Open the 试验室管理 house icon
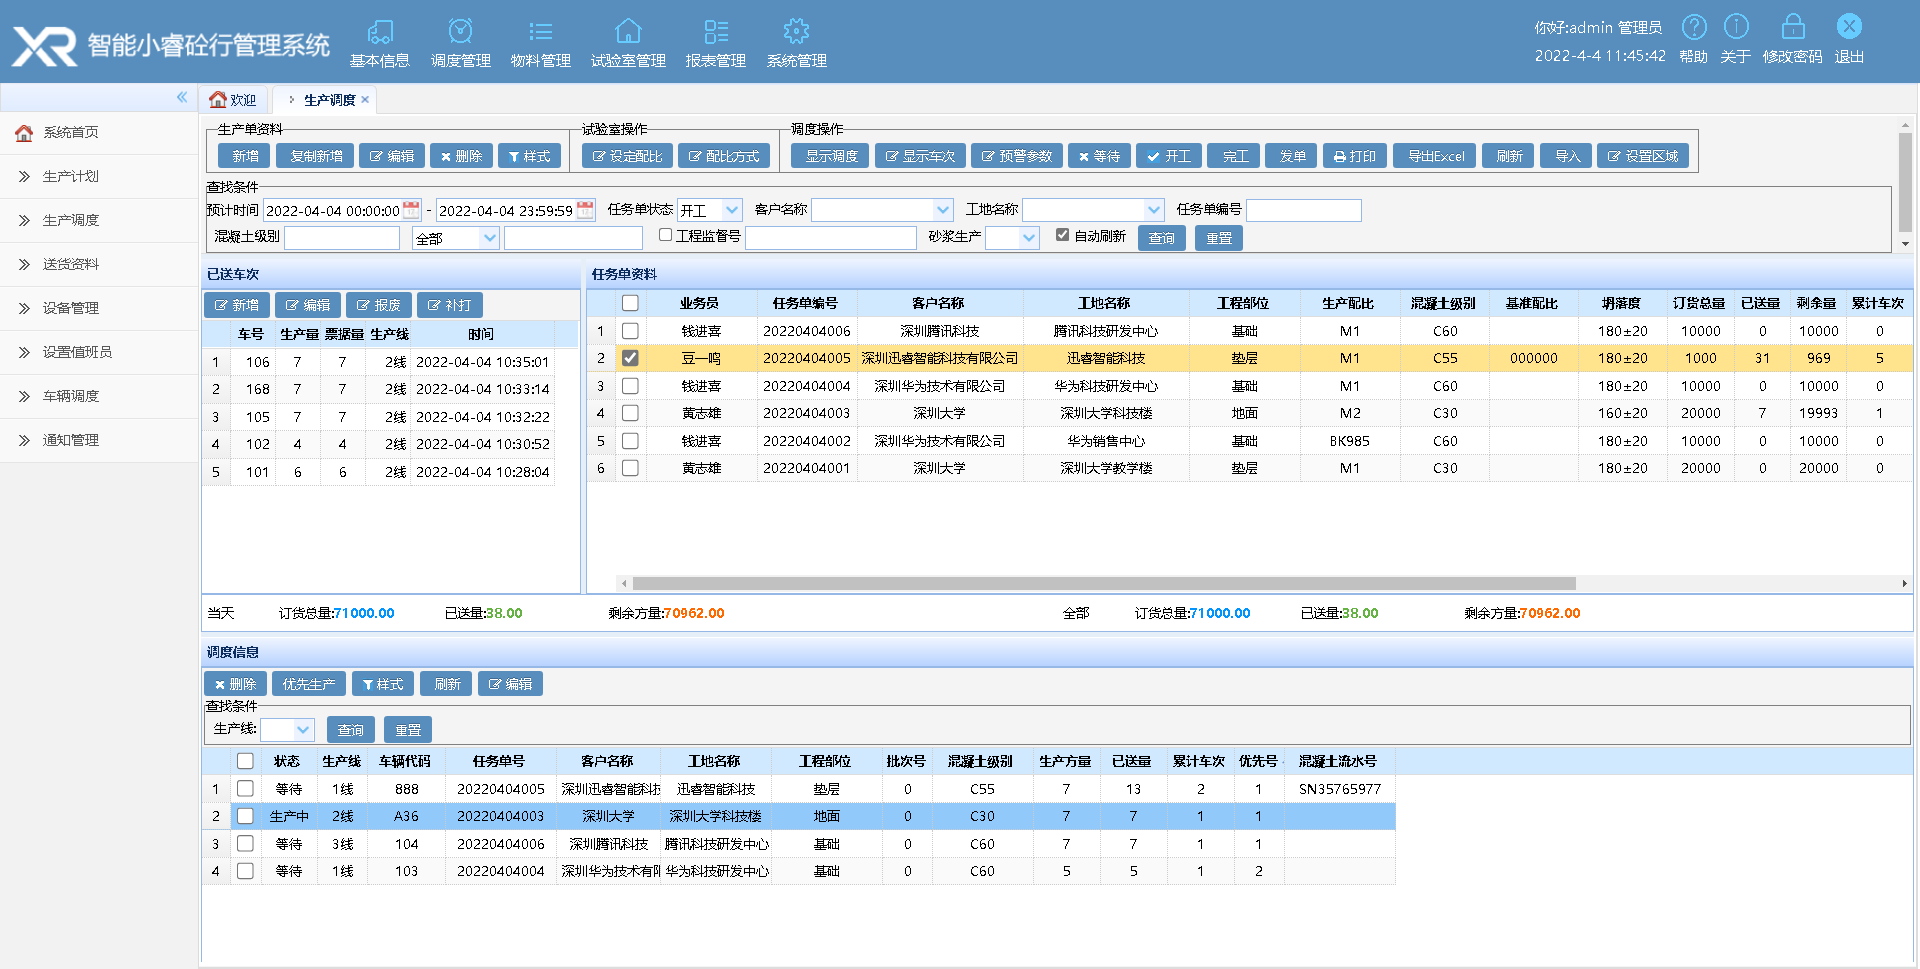The image size is (1920, 969). coord(628,32)
